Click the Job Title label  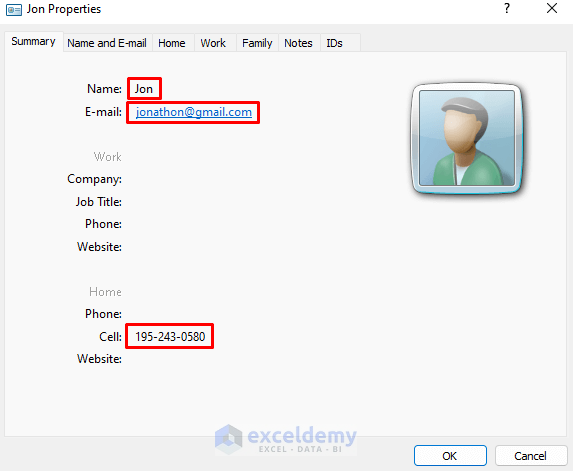pyautogui.click(x=99, y=202)
